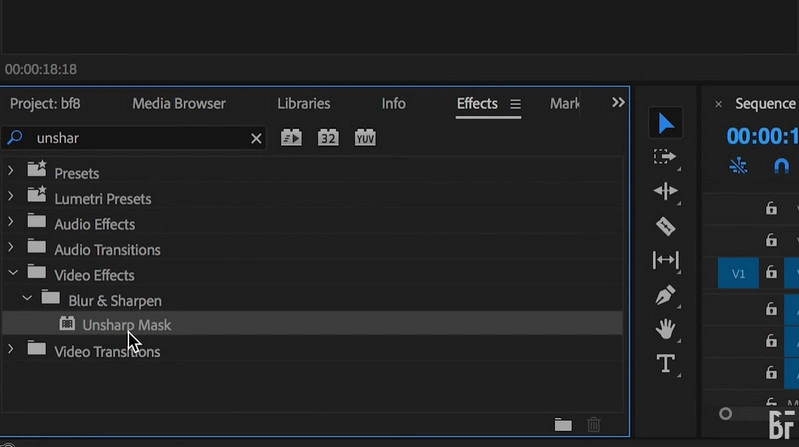Image resolution: width=799 pixels, height=447 pixels.
Task: Filter by Accelerated Effects icon
Action: click(291, 138)
